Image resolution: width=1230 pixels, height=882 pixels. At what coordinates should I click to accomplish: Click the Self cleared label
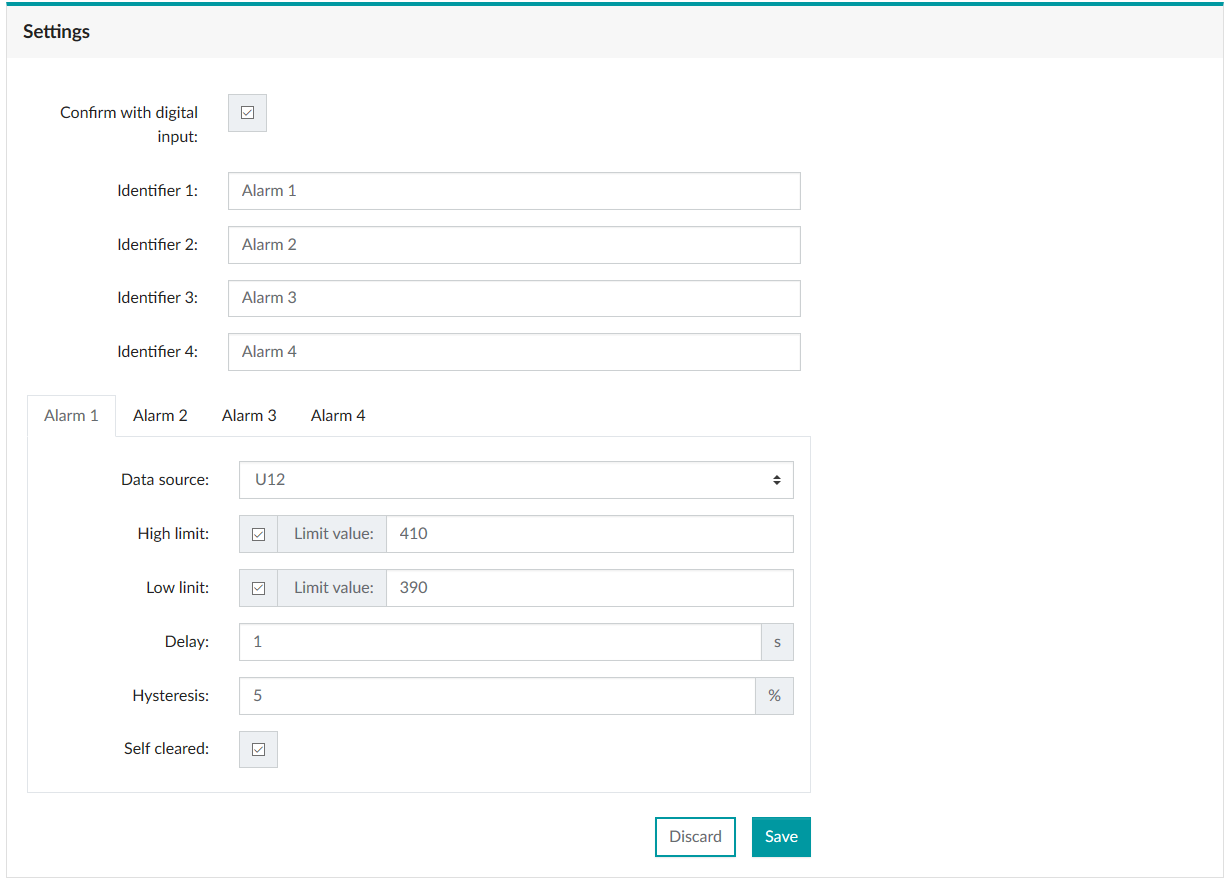[x=166, y=748]
